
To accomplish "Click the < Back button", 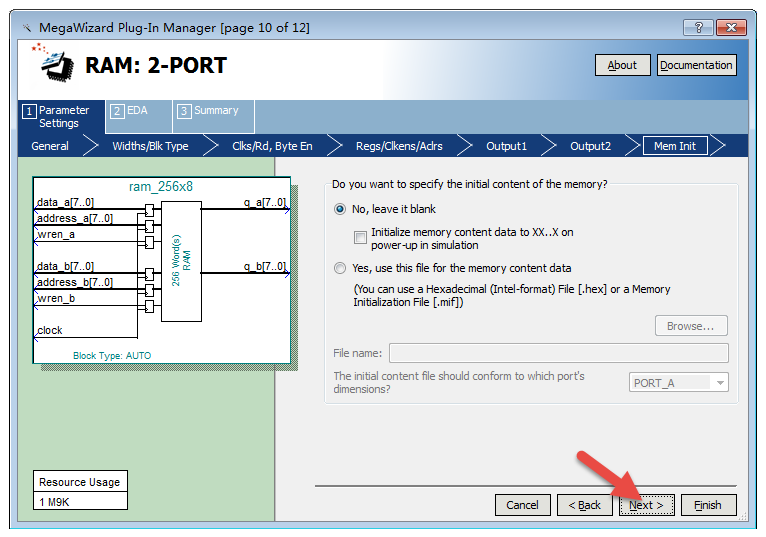I will [x=584, y=505].
